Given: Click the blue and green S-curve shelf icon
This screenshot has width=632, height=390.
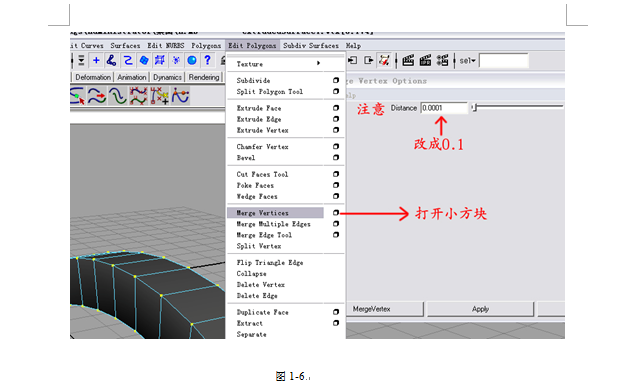Looking at the screenshot, I should point(118,96).
